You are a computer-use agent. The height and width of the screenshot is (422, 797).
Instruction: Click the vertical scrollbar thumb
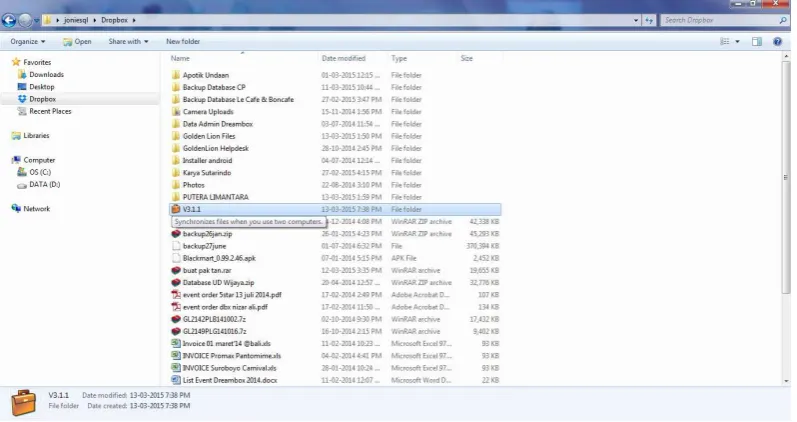click(x=786, y=178)
